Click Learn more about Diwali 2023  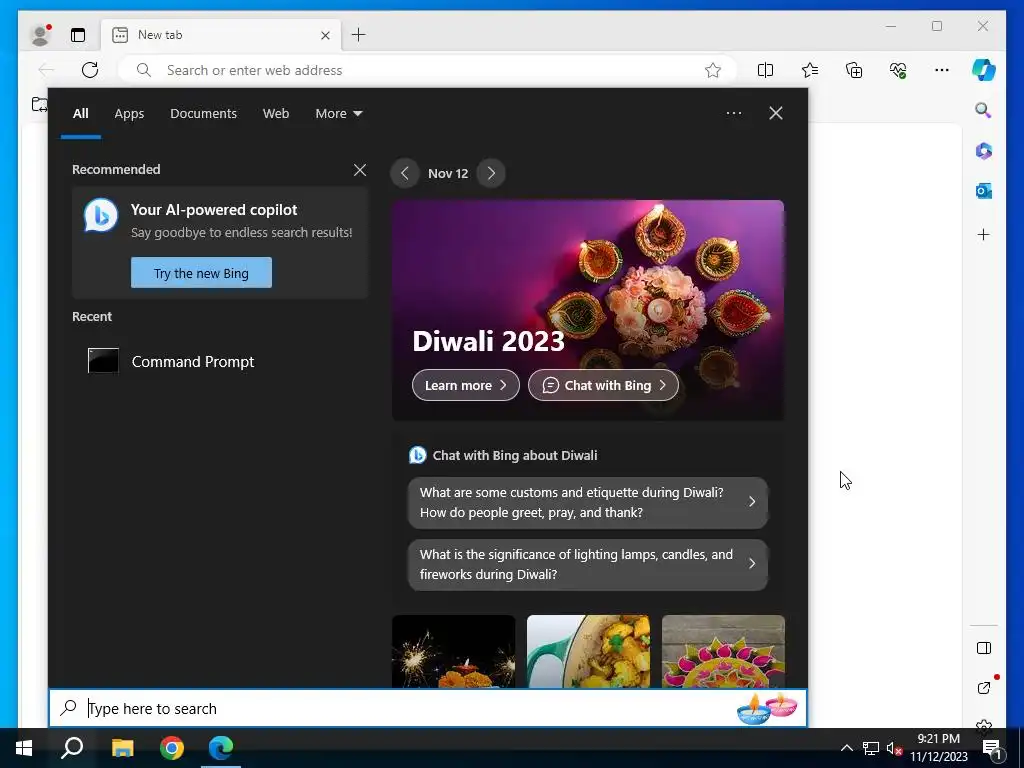coord(466,385)
